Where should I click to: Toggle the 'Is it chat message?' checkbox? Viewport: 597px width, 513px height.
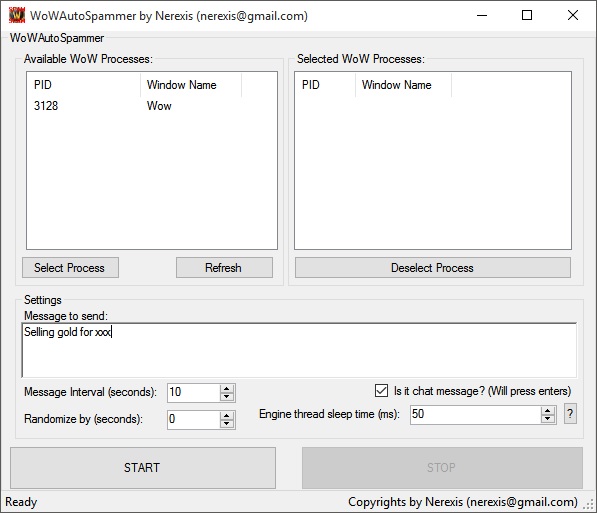[382, 391]
